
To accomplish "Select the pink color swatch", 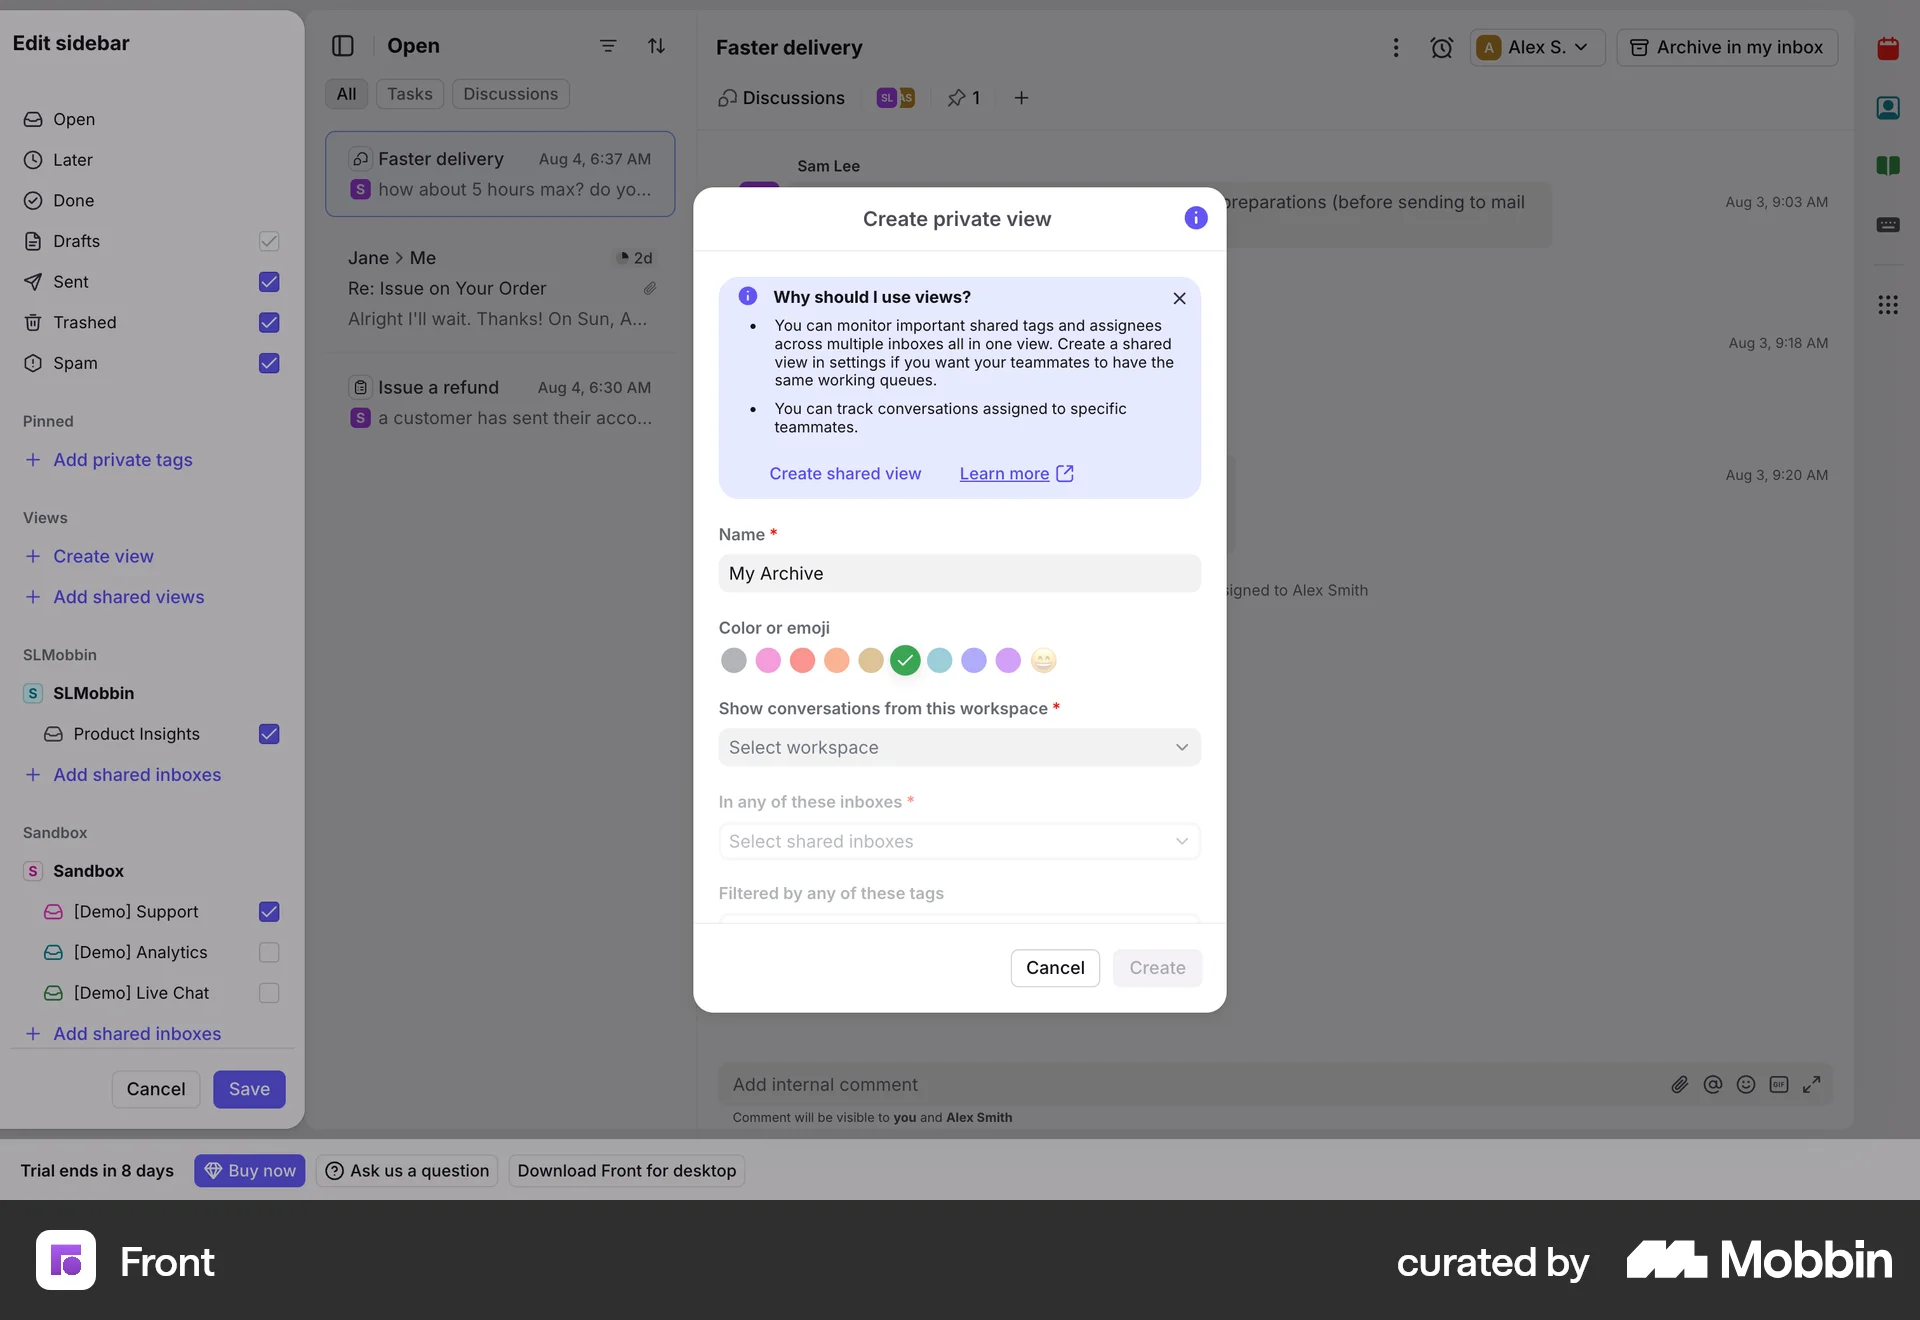I will click(768, 661).
